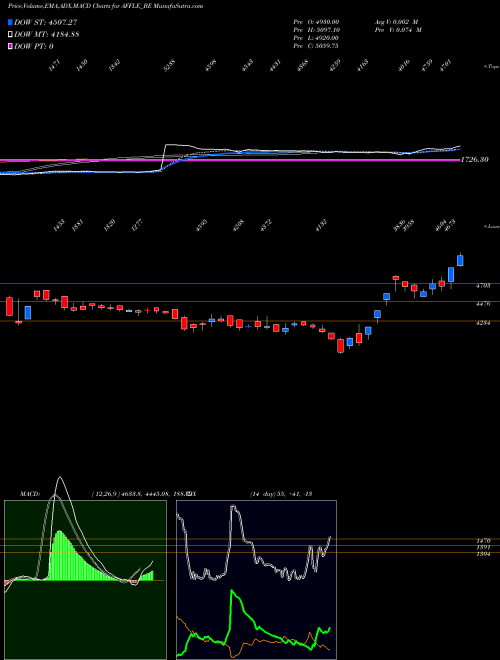
Task: Click the '(12,26,9)' MACD parameters text
Action: click(104, 494)
